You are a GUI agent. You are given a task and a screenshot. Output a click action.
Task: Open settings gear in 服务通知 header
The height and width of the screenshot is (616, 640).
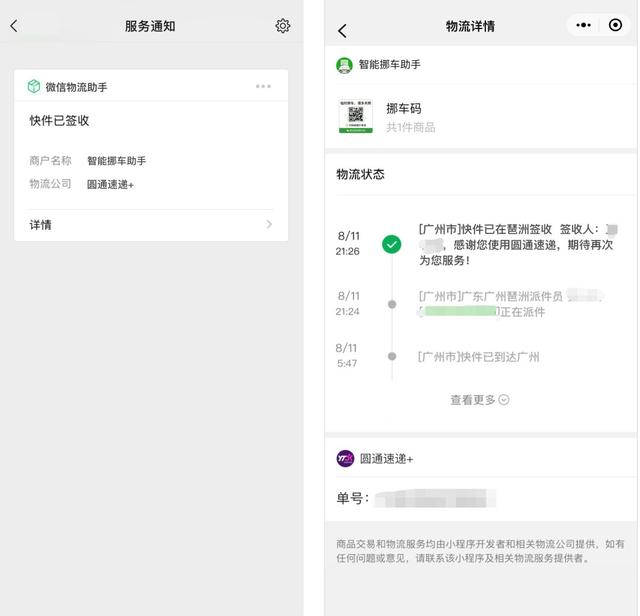point(282,26)
